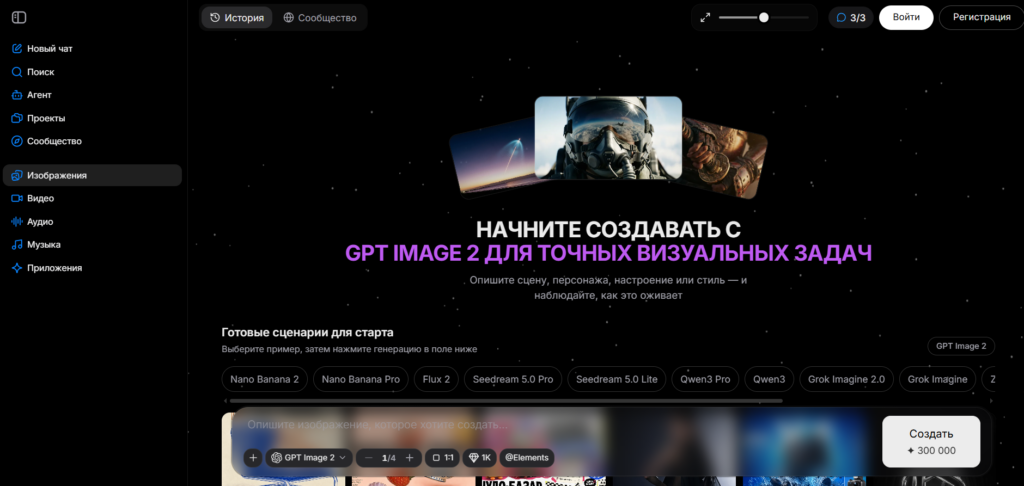The height and width of the screenshot is (486, 1024).
Task: Click the Войти button
Action: click(906, 18)
